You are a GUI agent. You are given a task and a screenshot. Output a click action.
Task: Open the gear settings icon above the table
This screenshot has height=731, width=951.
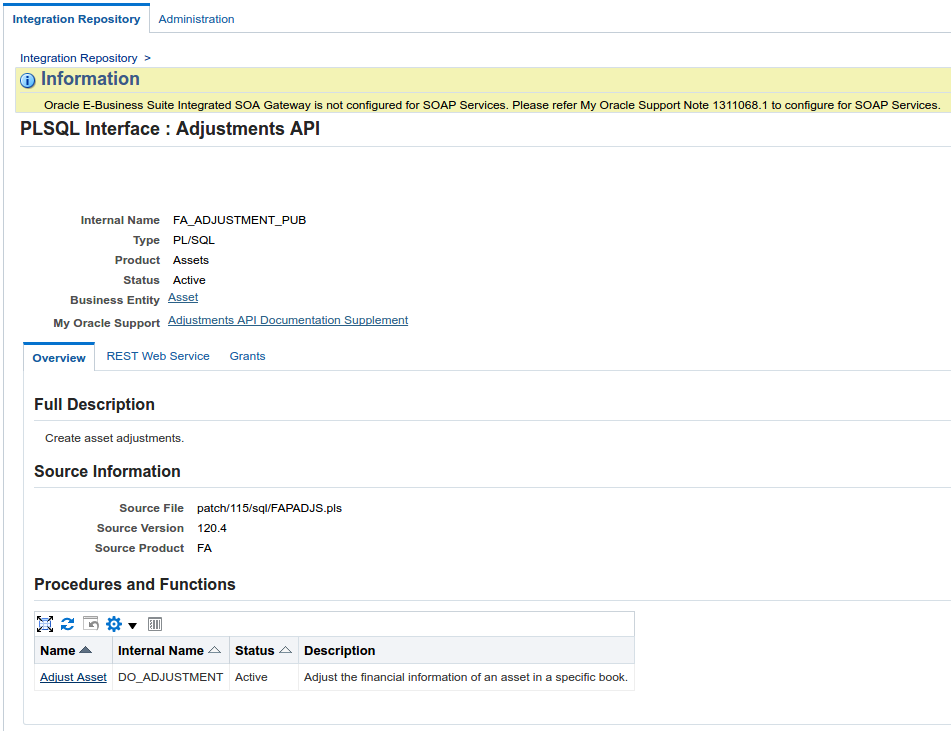(114, 624)
